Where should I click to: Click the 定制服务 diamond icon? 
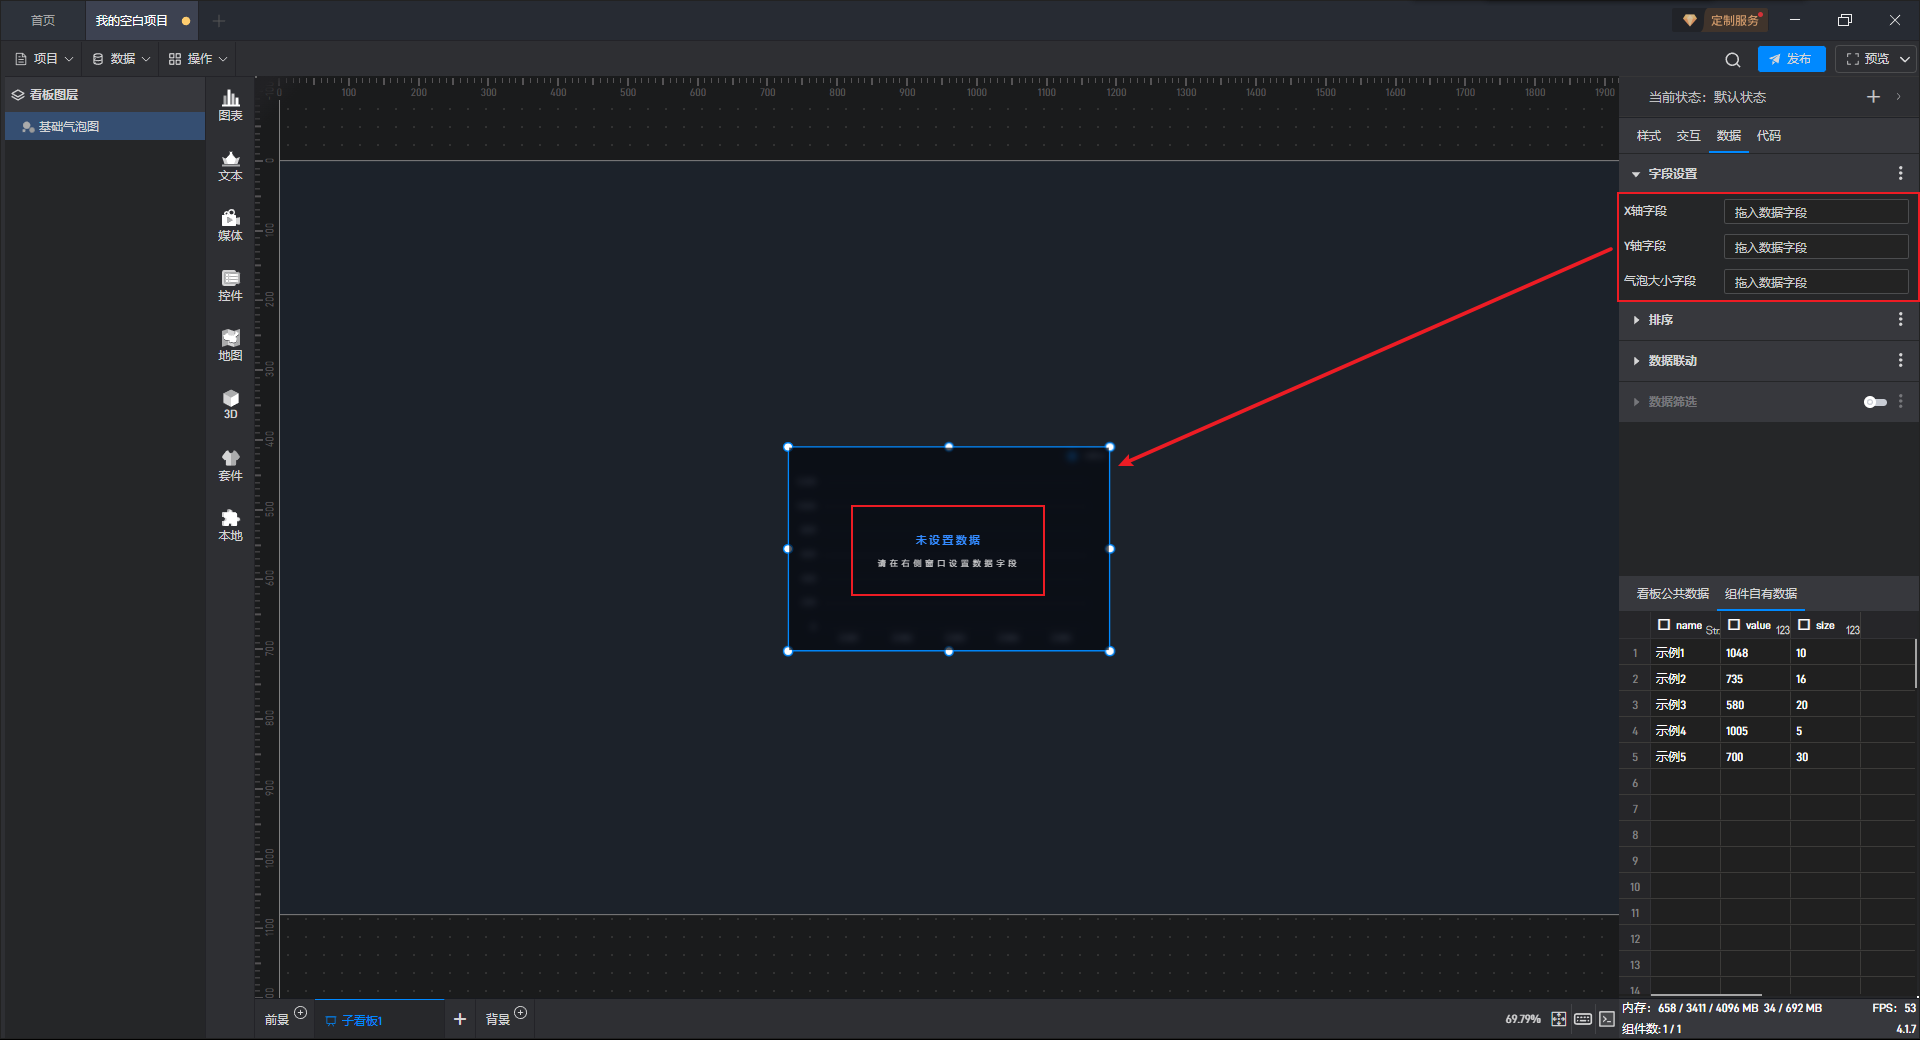[x=1690, y=20]
